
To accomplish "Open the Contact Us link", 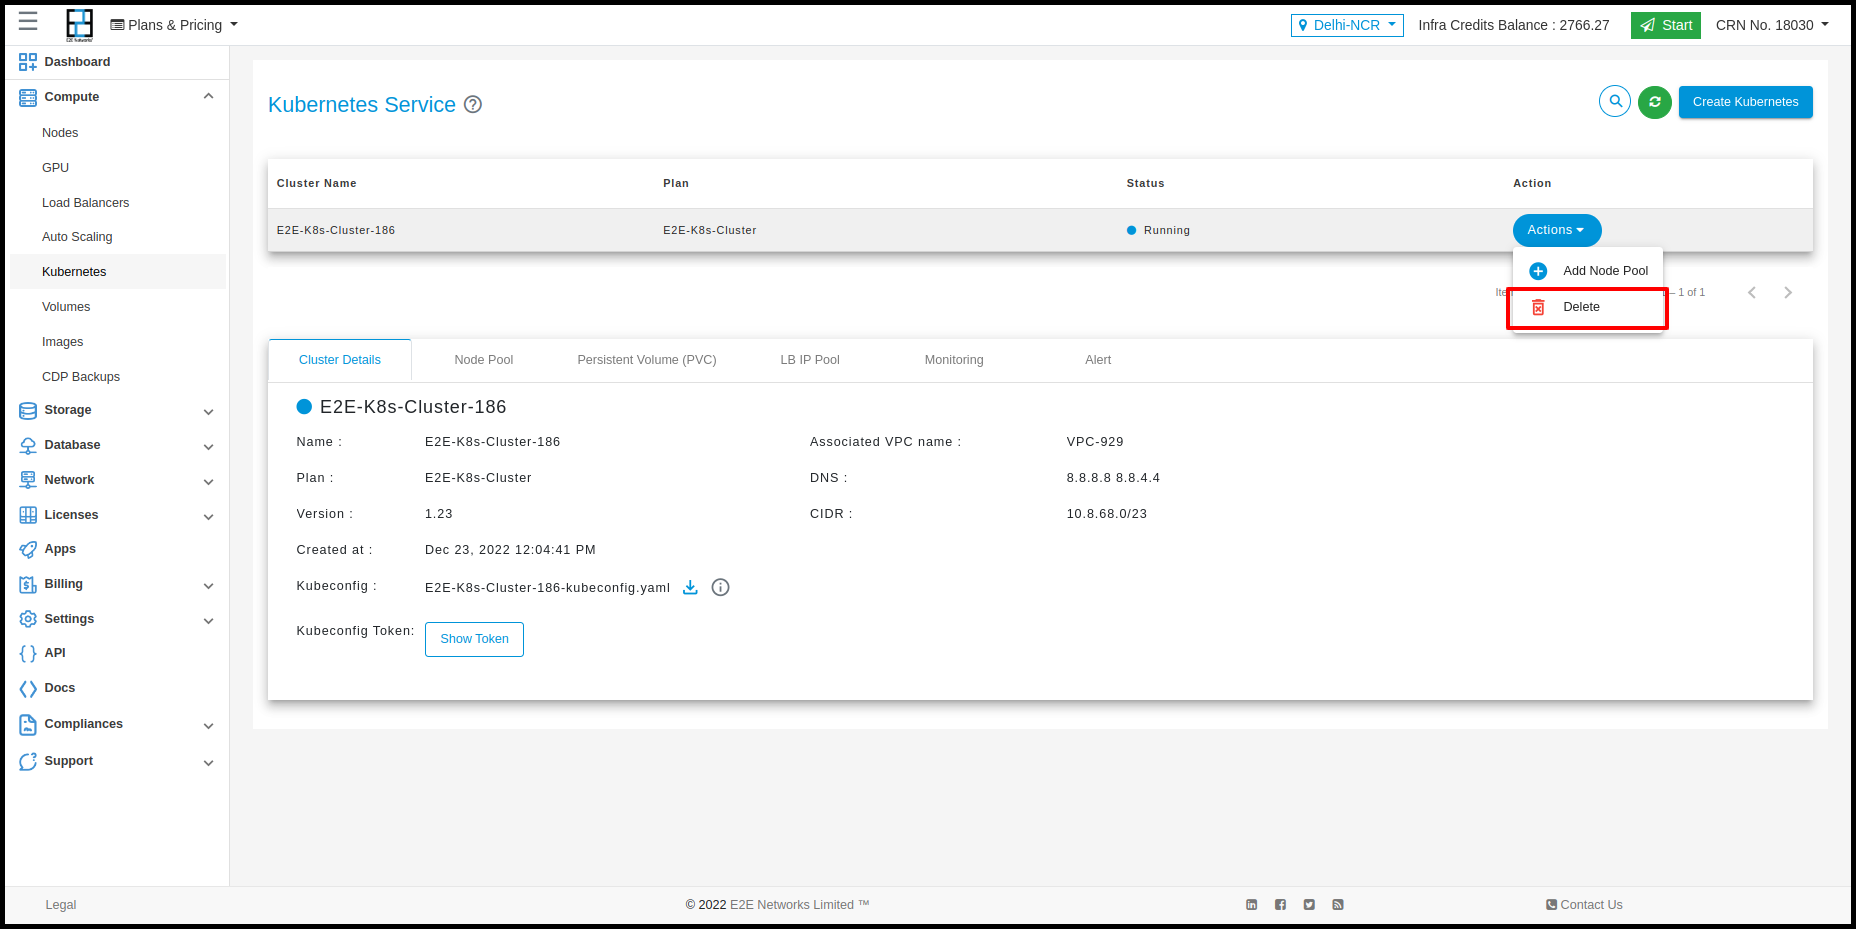I will pos(1584,905).
